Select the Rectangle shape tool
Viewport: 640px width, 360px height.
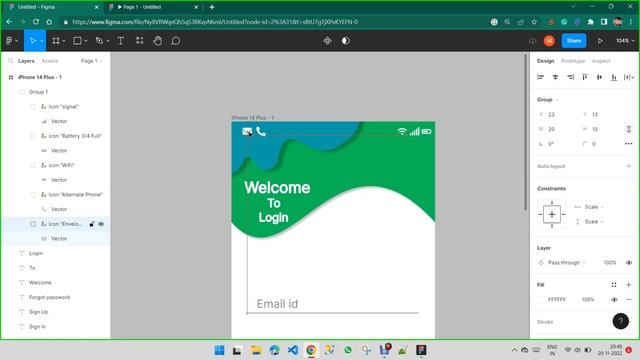pyautogui.click(x=77, y=41)
